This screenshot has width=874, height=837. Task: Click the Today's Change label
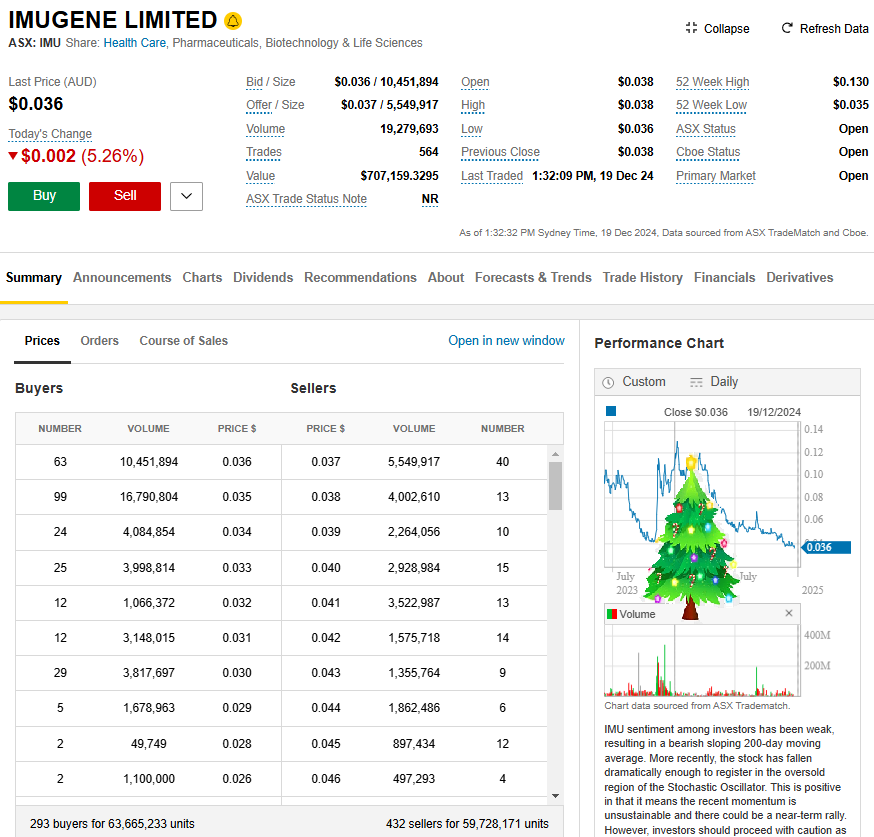(50, 134)
